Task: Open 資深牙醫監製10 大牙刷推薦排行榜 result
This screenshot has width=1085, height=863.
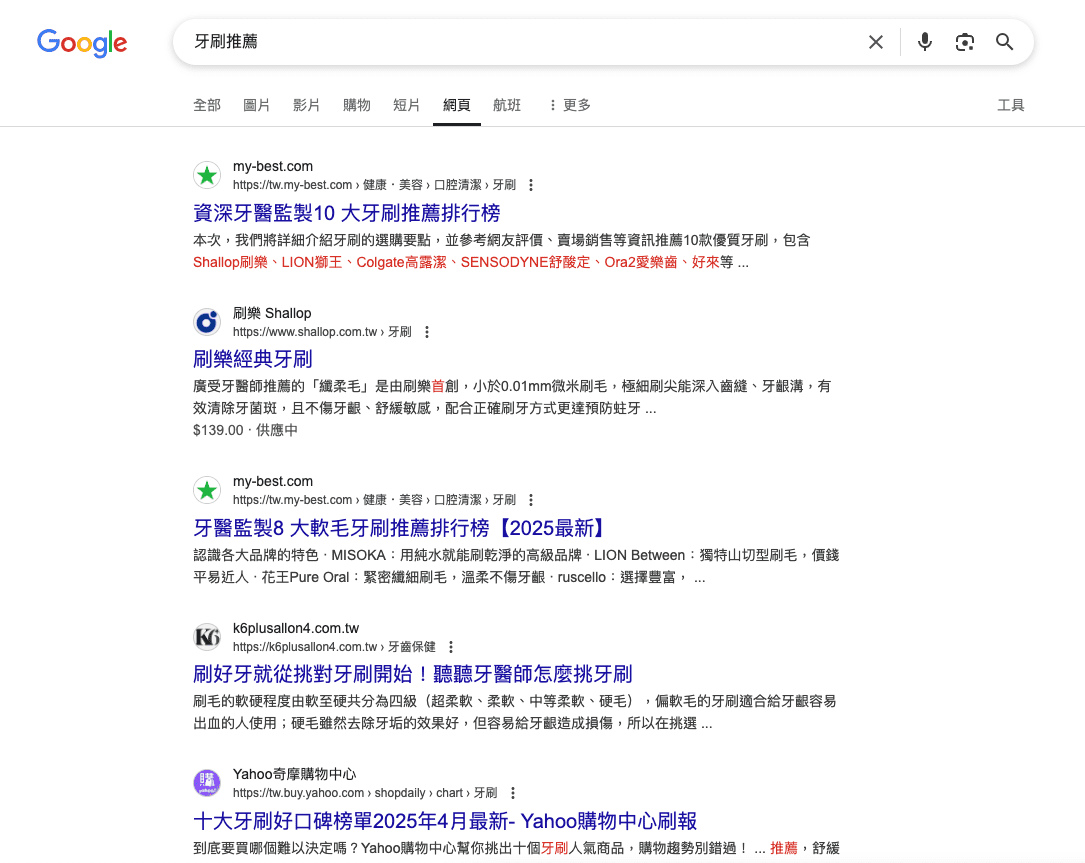Action: click(347, 212)
